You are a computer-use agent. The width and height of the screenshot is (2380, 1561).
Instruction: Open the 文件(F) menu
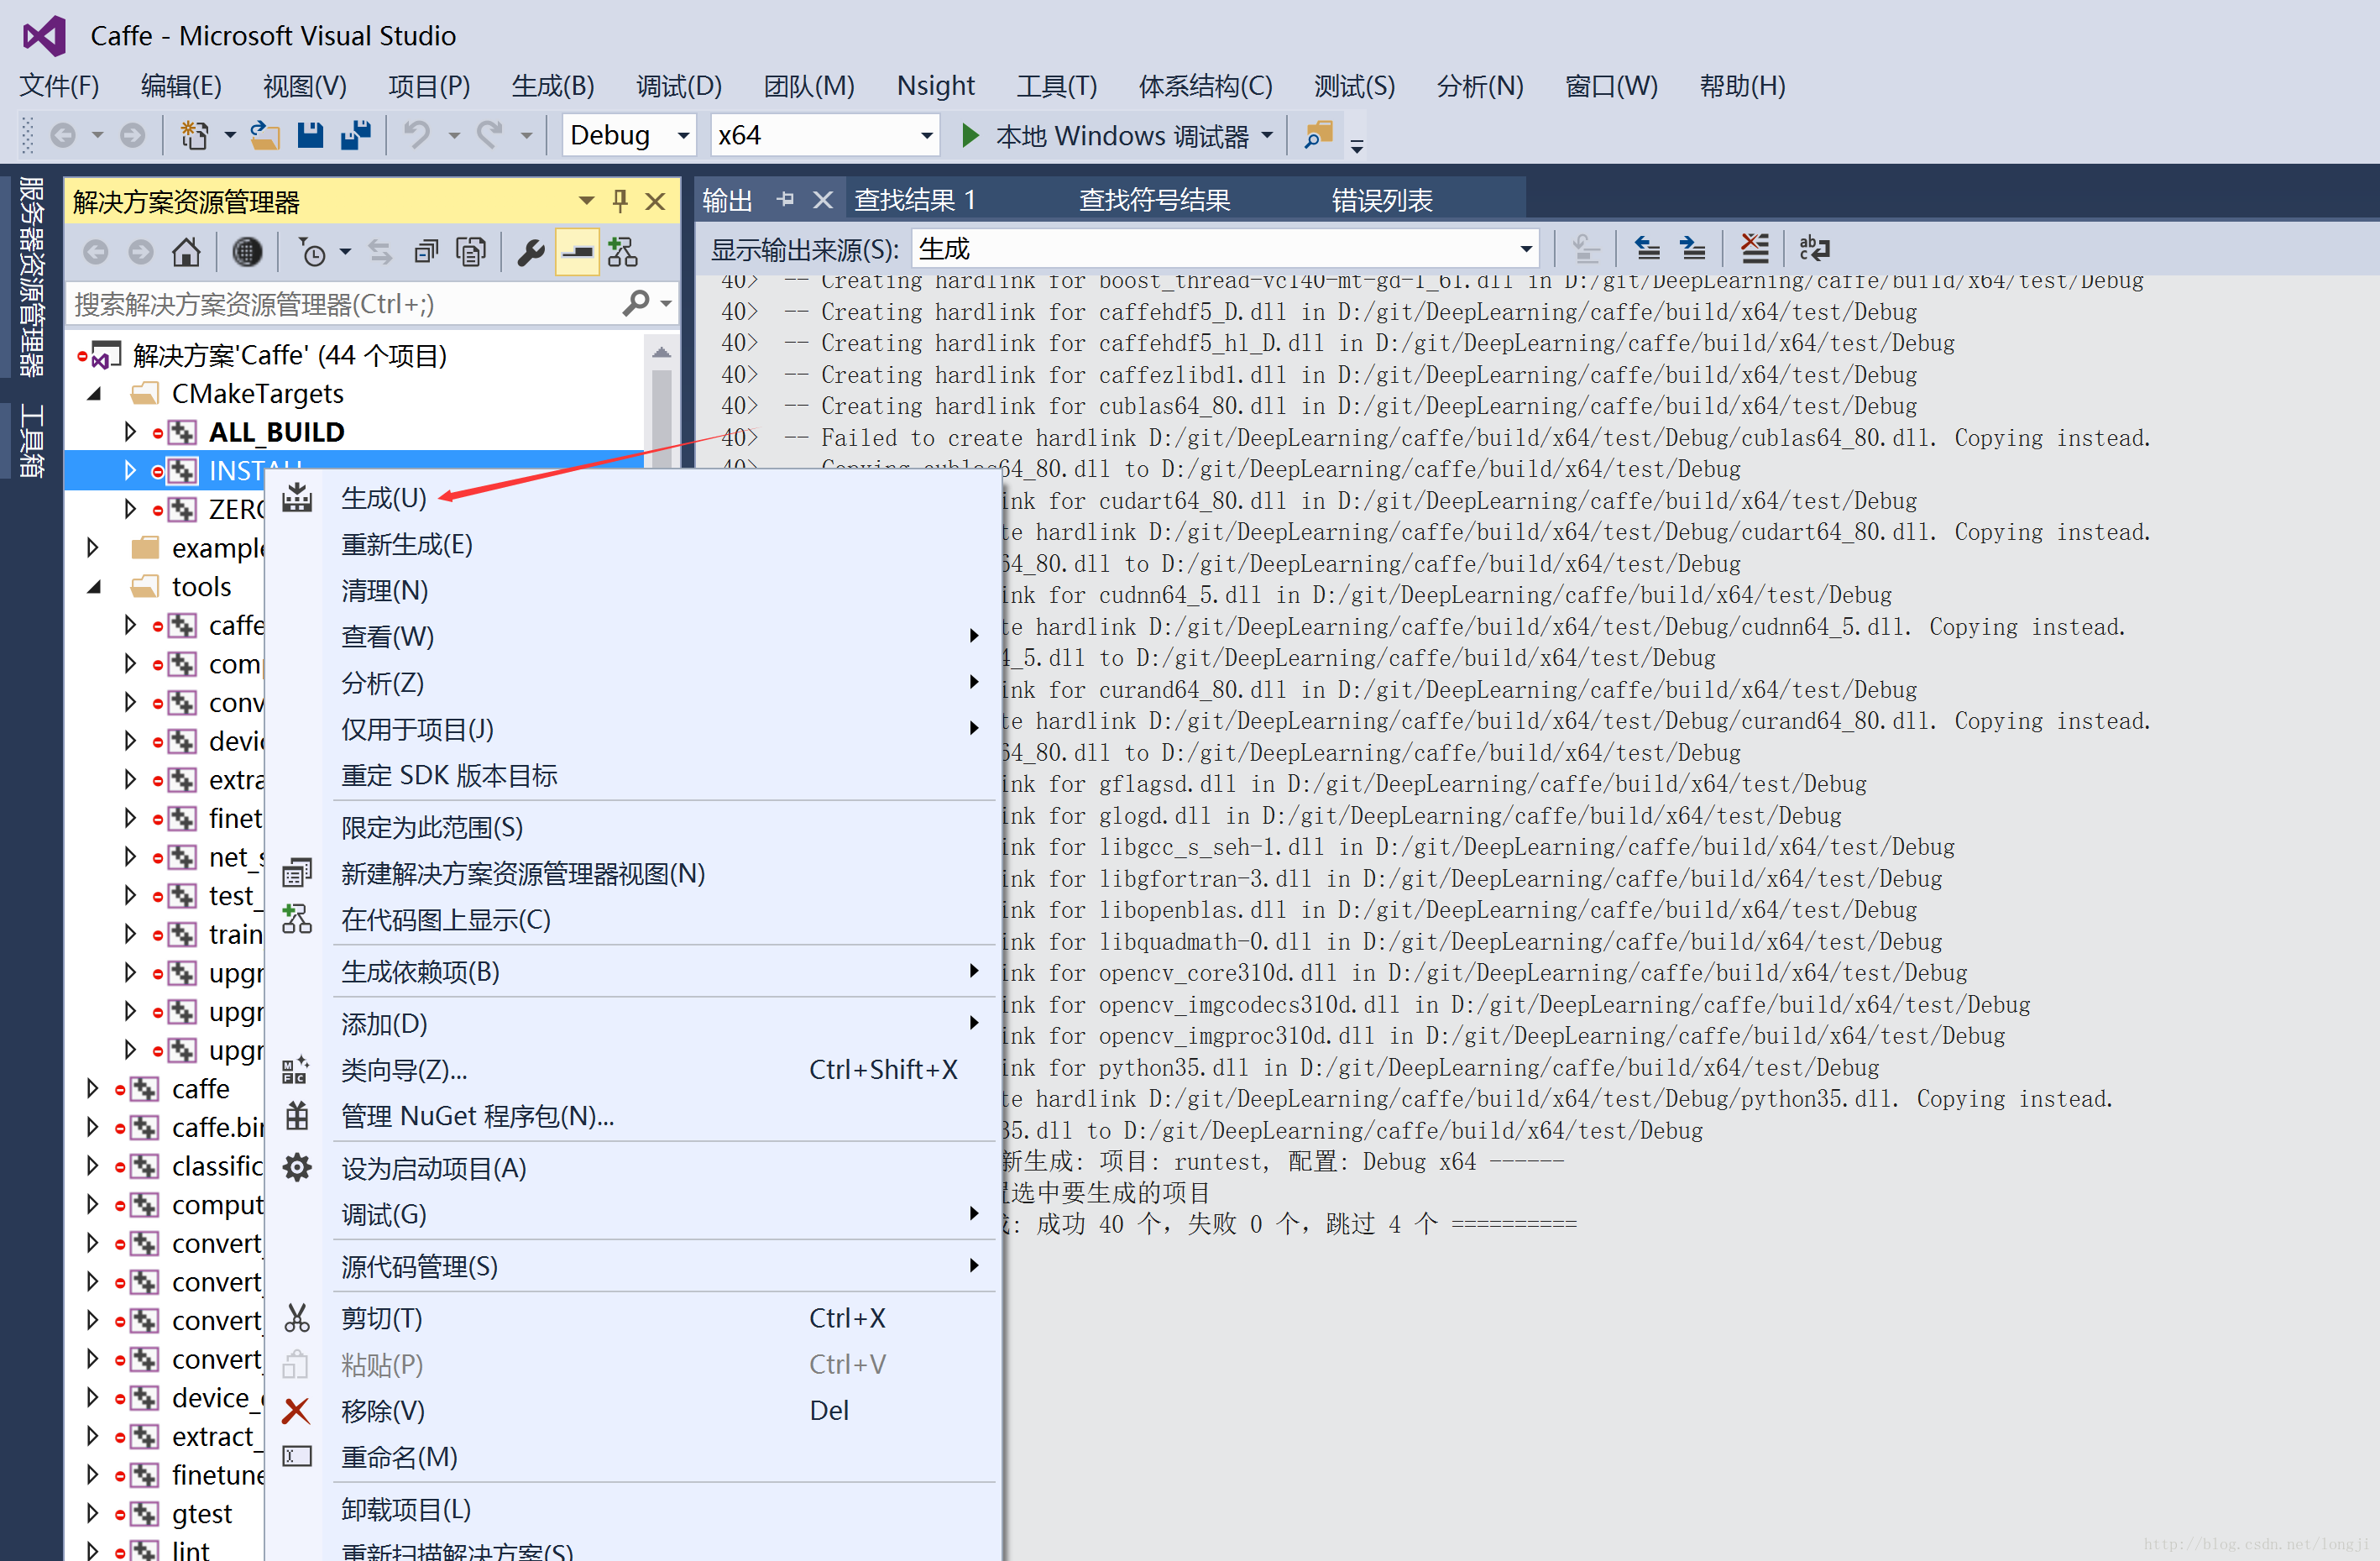[60, 86]
